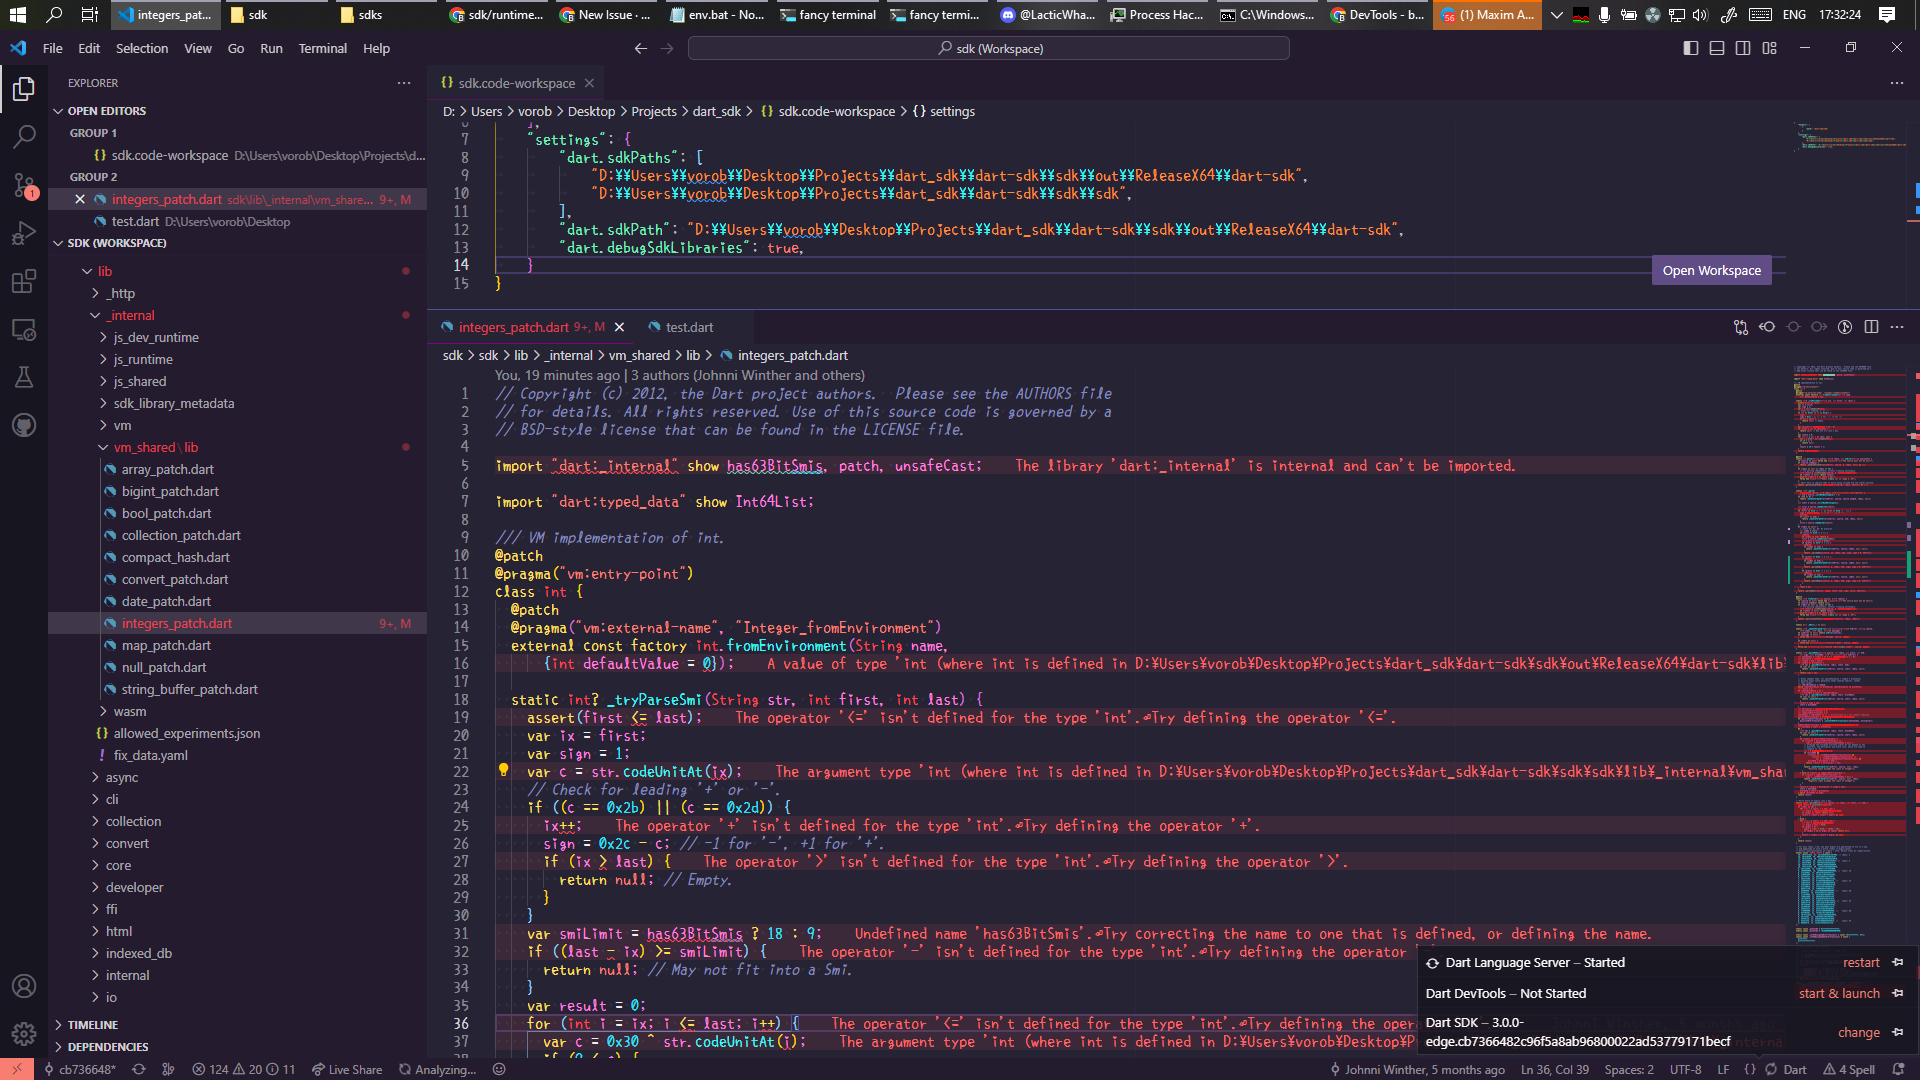The height and width of the screenshot is (1080, 1920).
Task: Open the Terminal menu
Action: 322,48
